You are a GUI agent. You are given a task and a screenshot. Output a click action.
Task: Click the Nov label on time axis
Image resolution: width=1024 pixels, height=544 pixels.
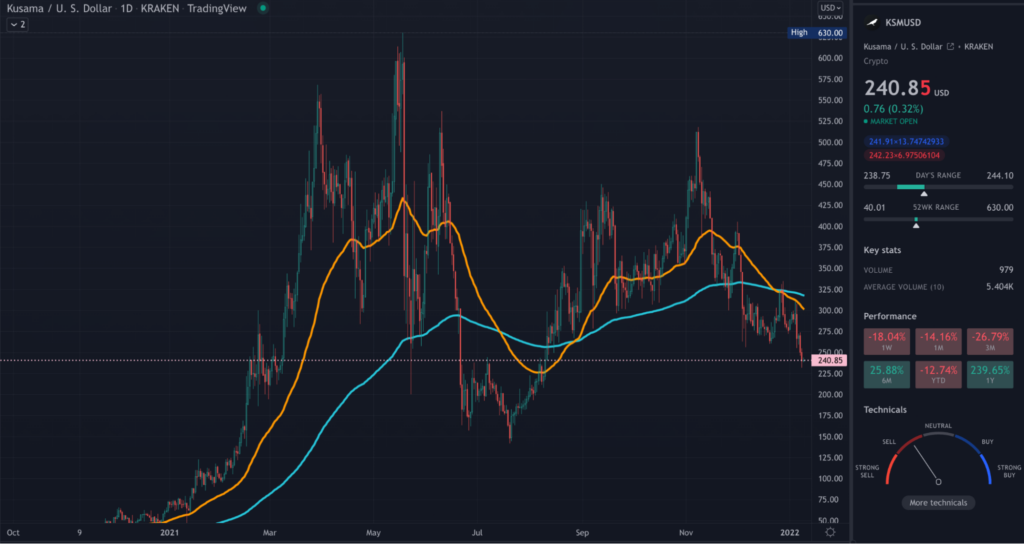(686, 532)
